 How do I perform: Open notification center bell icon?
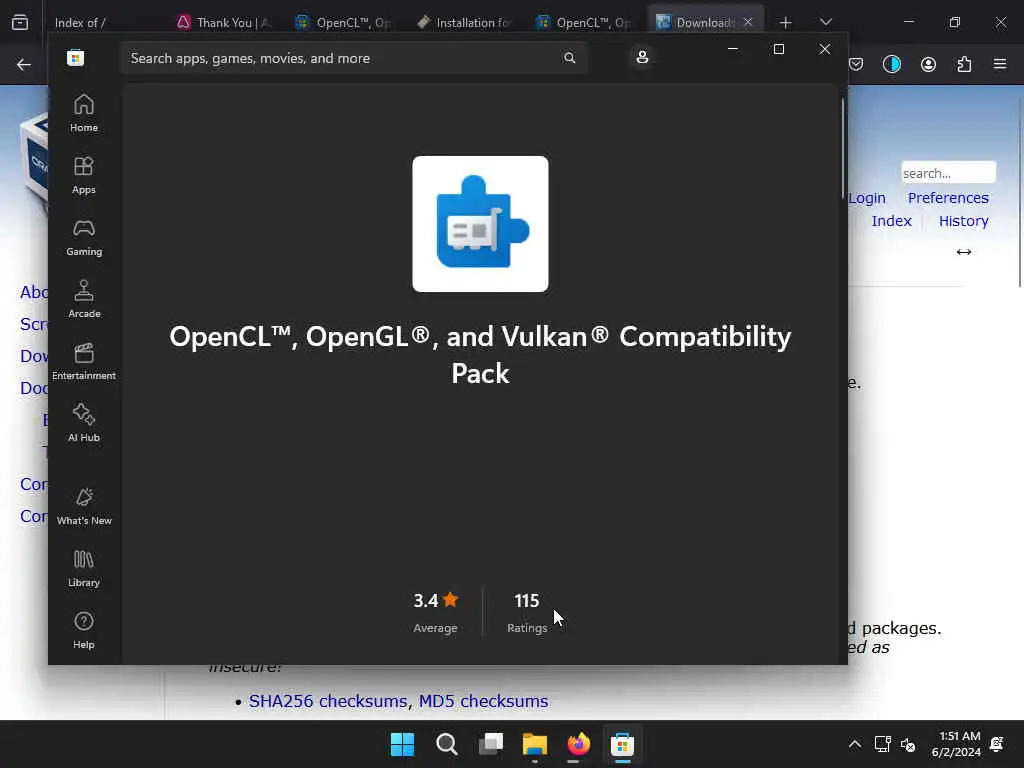[997, 744]
